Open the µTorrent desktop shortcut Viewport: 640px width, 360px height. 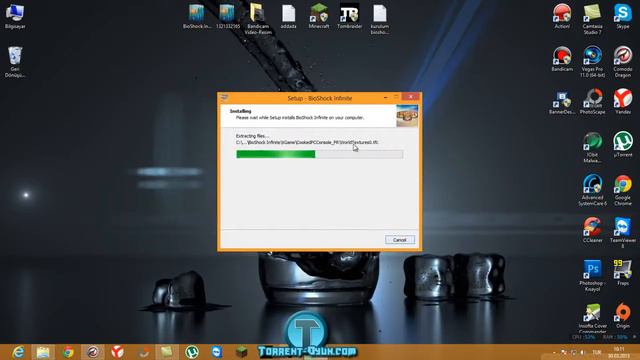tap(623, 144)
